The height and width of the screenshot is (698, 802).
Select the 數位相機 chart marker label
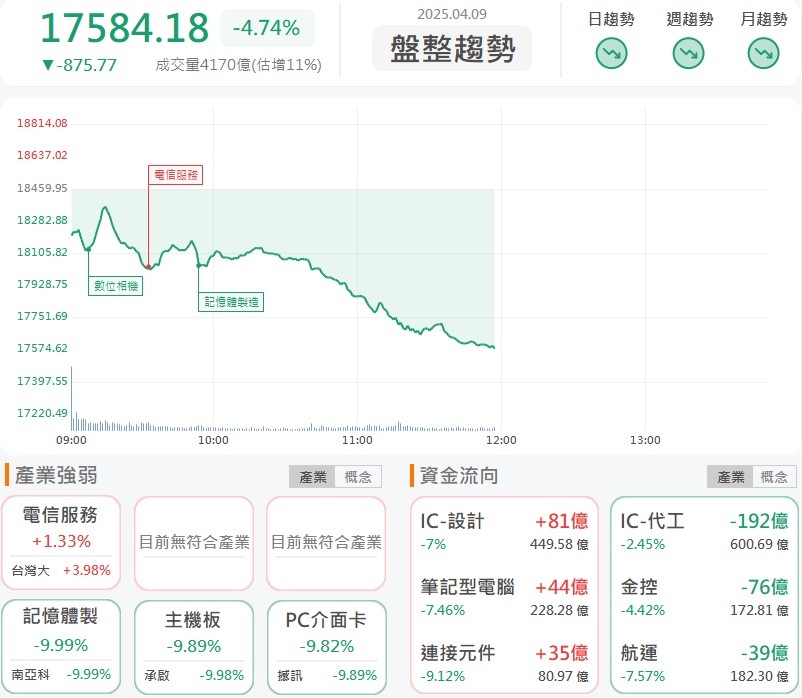[116, 286]
